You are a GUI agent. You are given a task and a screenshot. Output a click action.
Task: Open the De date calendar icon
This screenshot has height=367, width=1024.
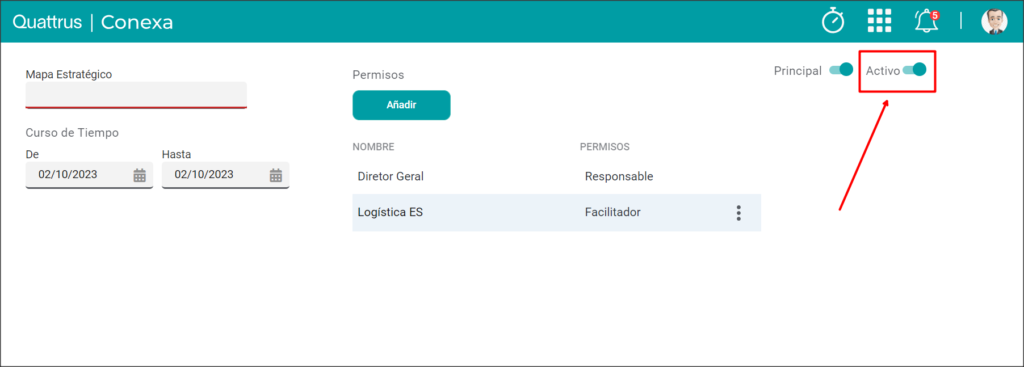140,175
